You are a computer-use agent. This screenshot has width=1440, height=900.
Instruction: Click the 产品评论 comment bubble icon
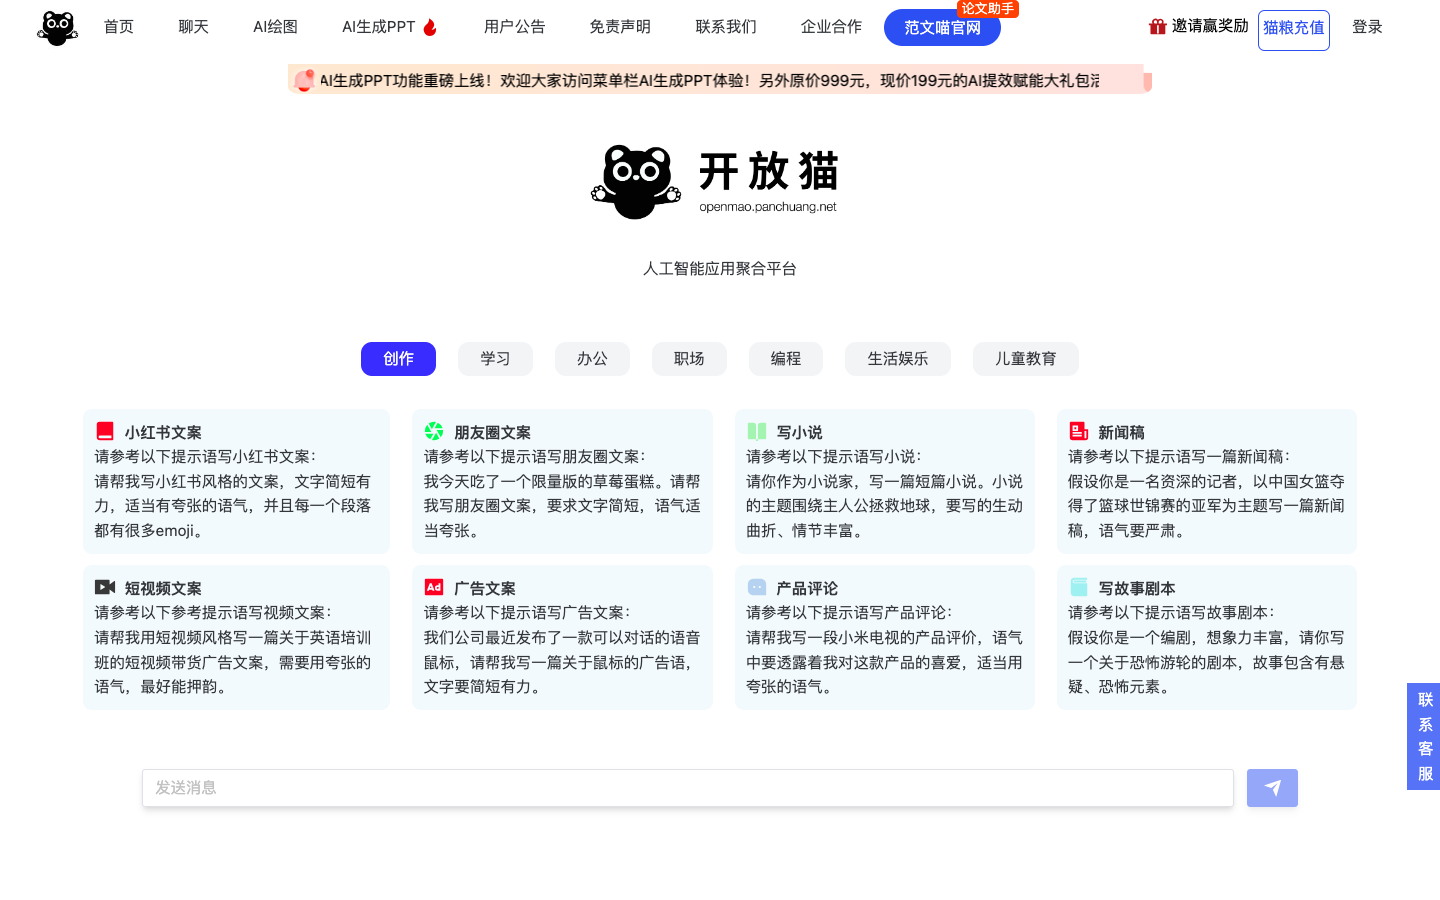click(x=757, y=587)
